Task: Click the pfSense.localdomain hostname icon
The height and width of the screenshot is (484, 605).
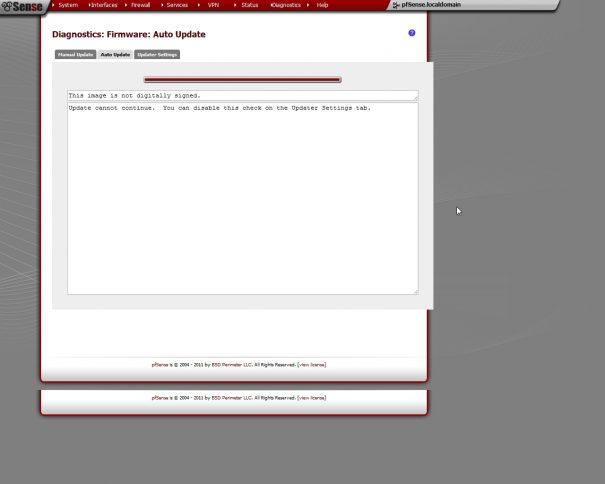Action: tap(396, 5)
